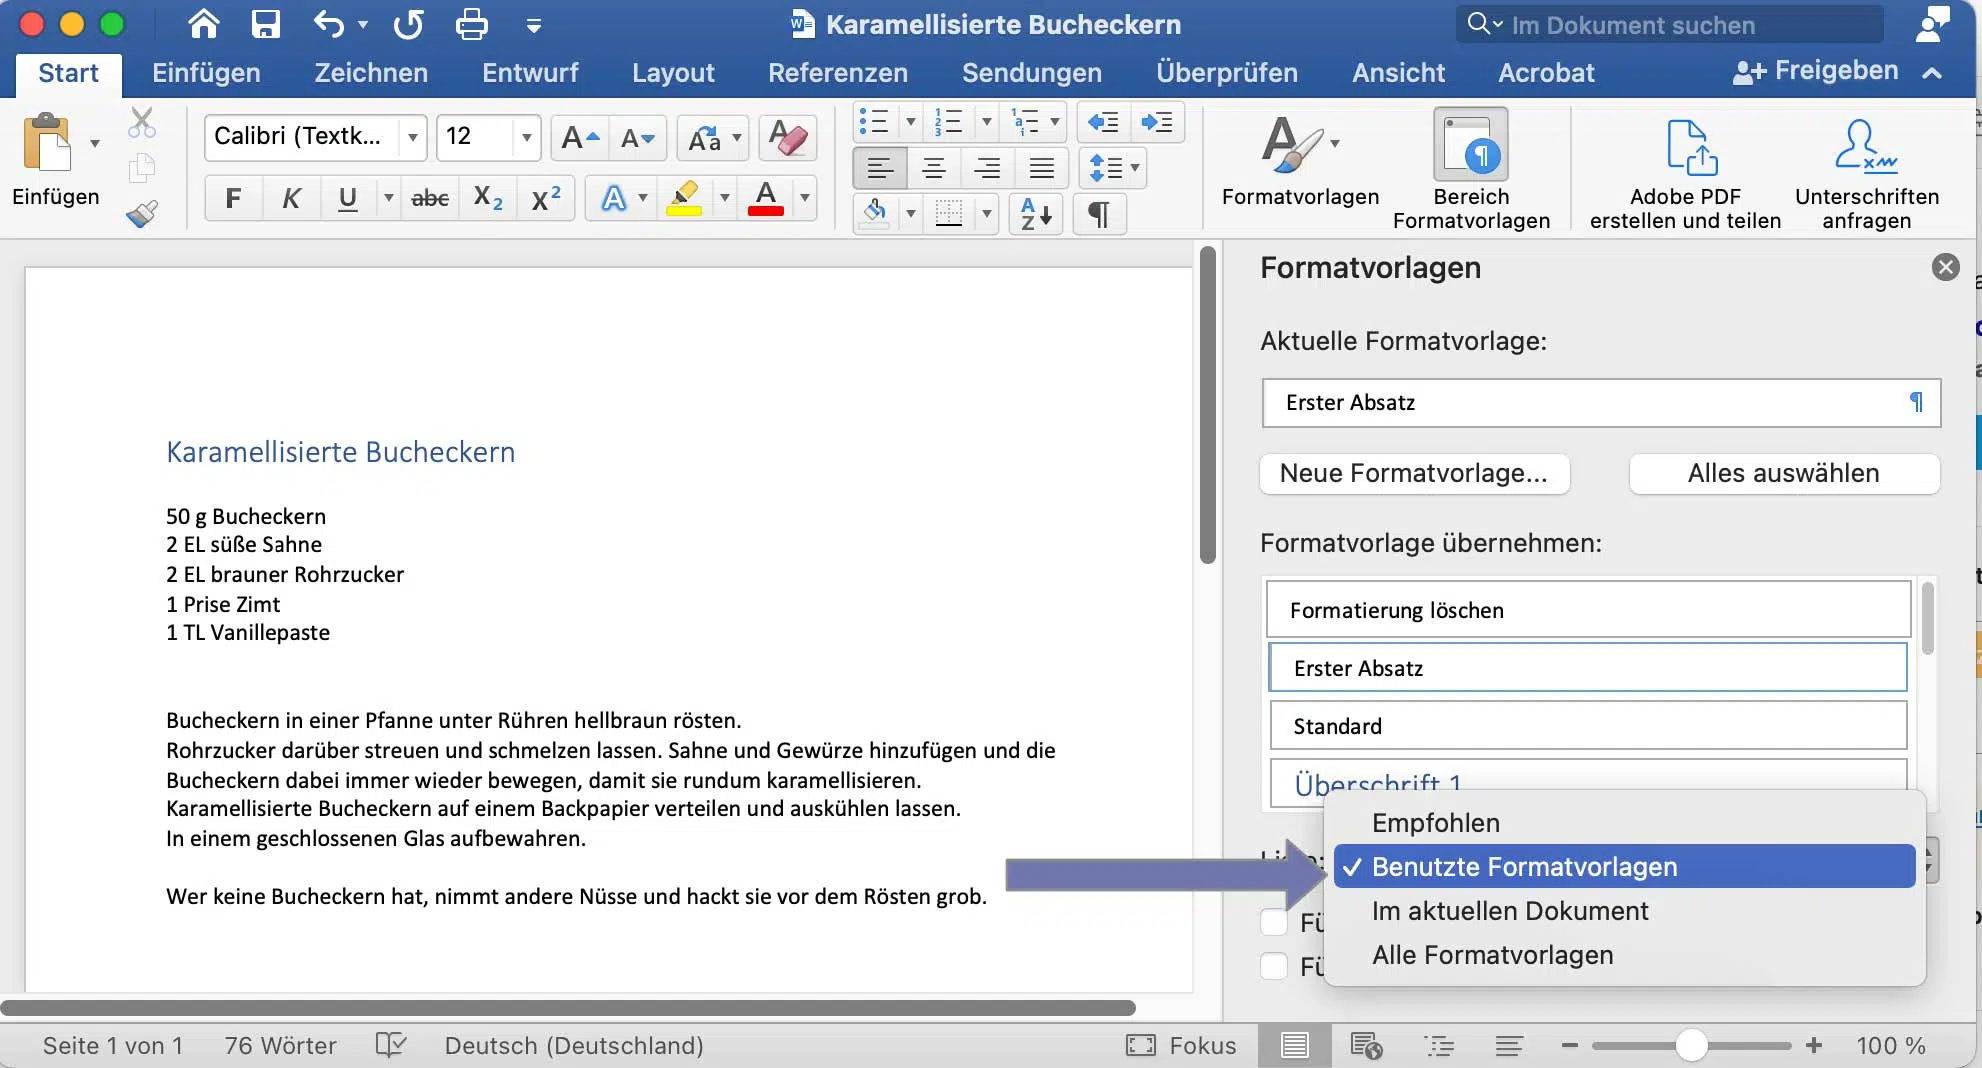The height and width of the screenshot is (1068, 1982).
Task: Open account profile icon at top right
Action: pyautogui.click(x=1932, y=24)
